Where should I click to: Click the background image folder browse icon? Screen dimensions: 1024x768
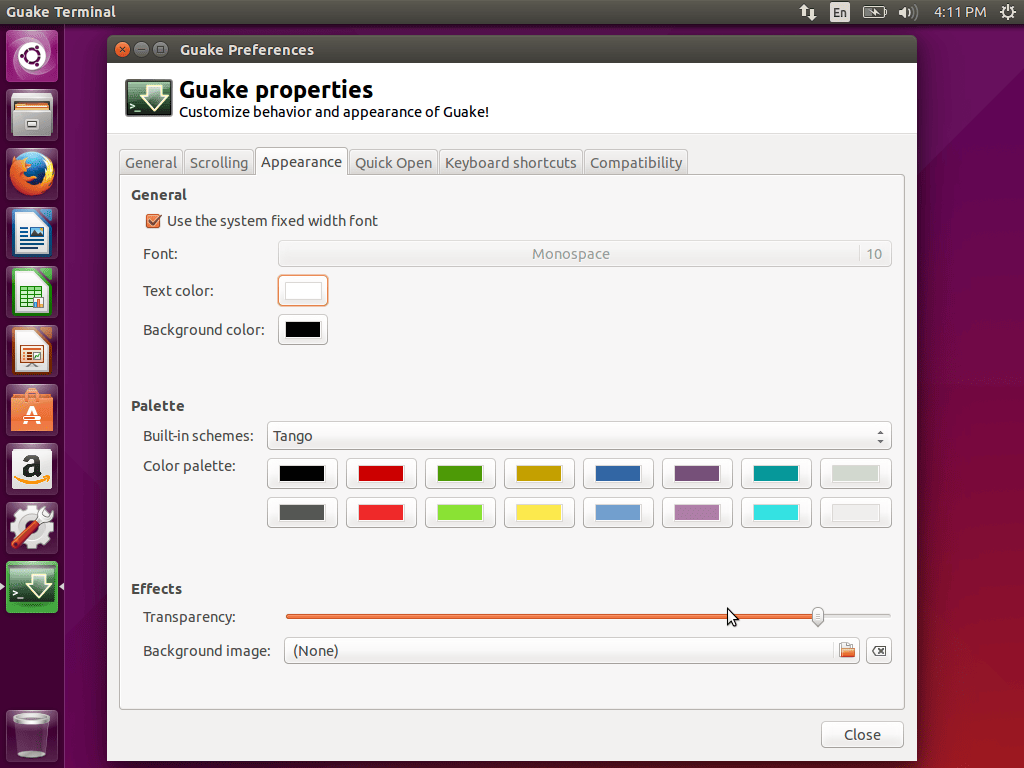pos(847,651)
